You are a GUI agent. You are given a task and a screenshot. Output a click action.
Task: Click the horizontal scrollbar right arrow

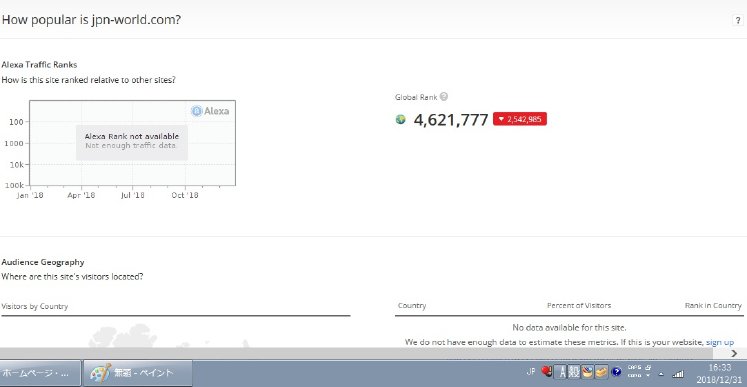tap(734, 353)
